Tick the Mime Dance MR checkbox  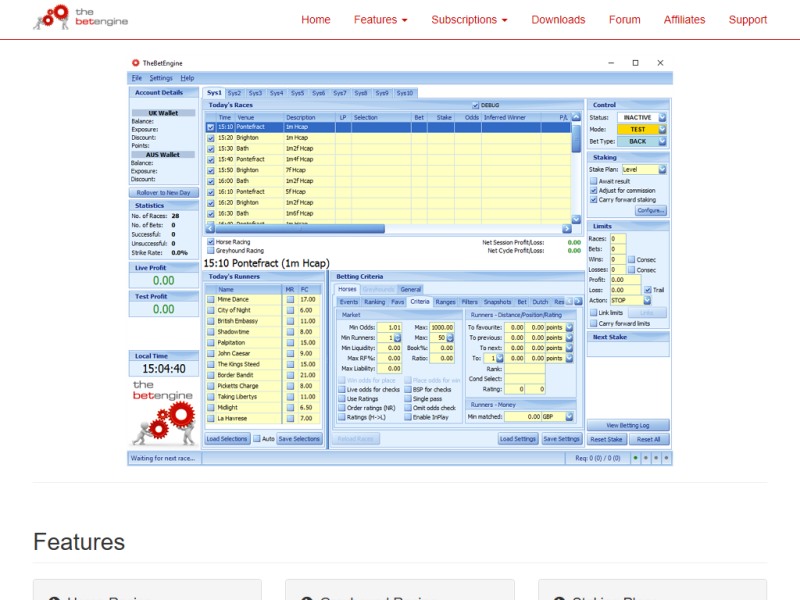290,299
